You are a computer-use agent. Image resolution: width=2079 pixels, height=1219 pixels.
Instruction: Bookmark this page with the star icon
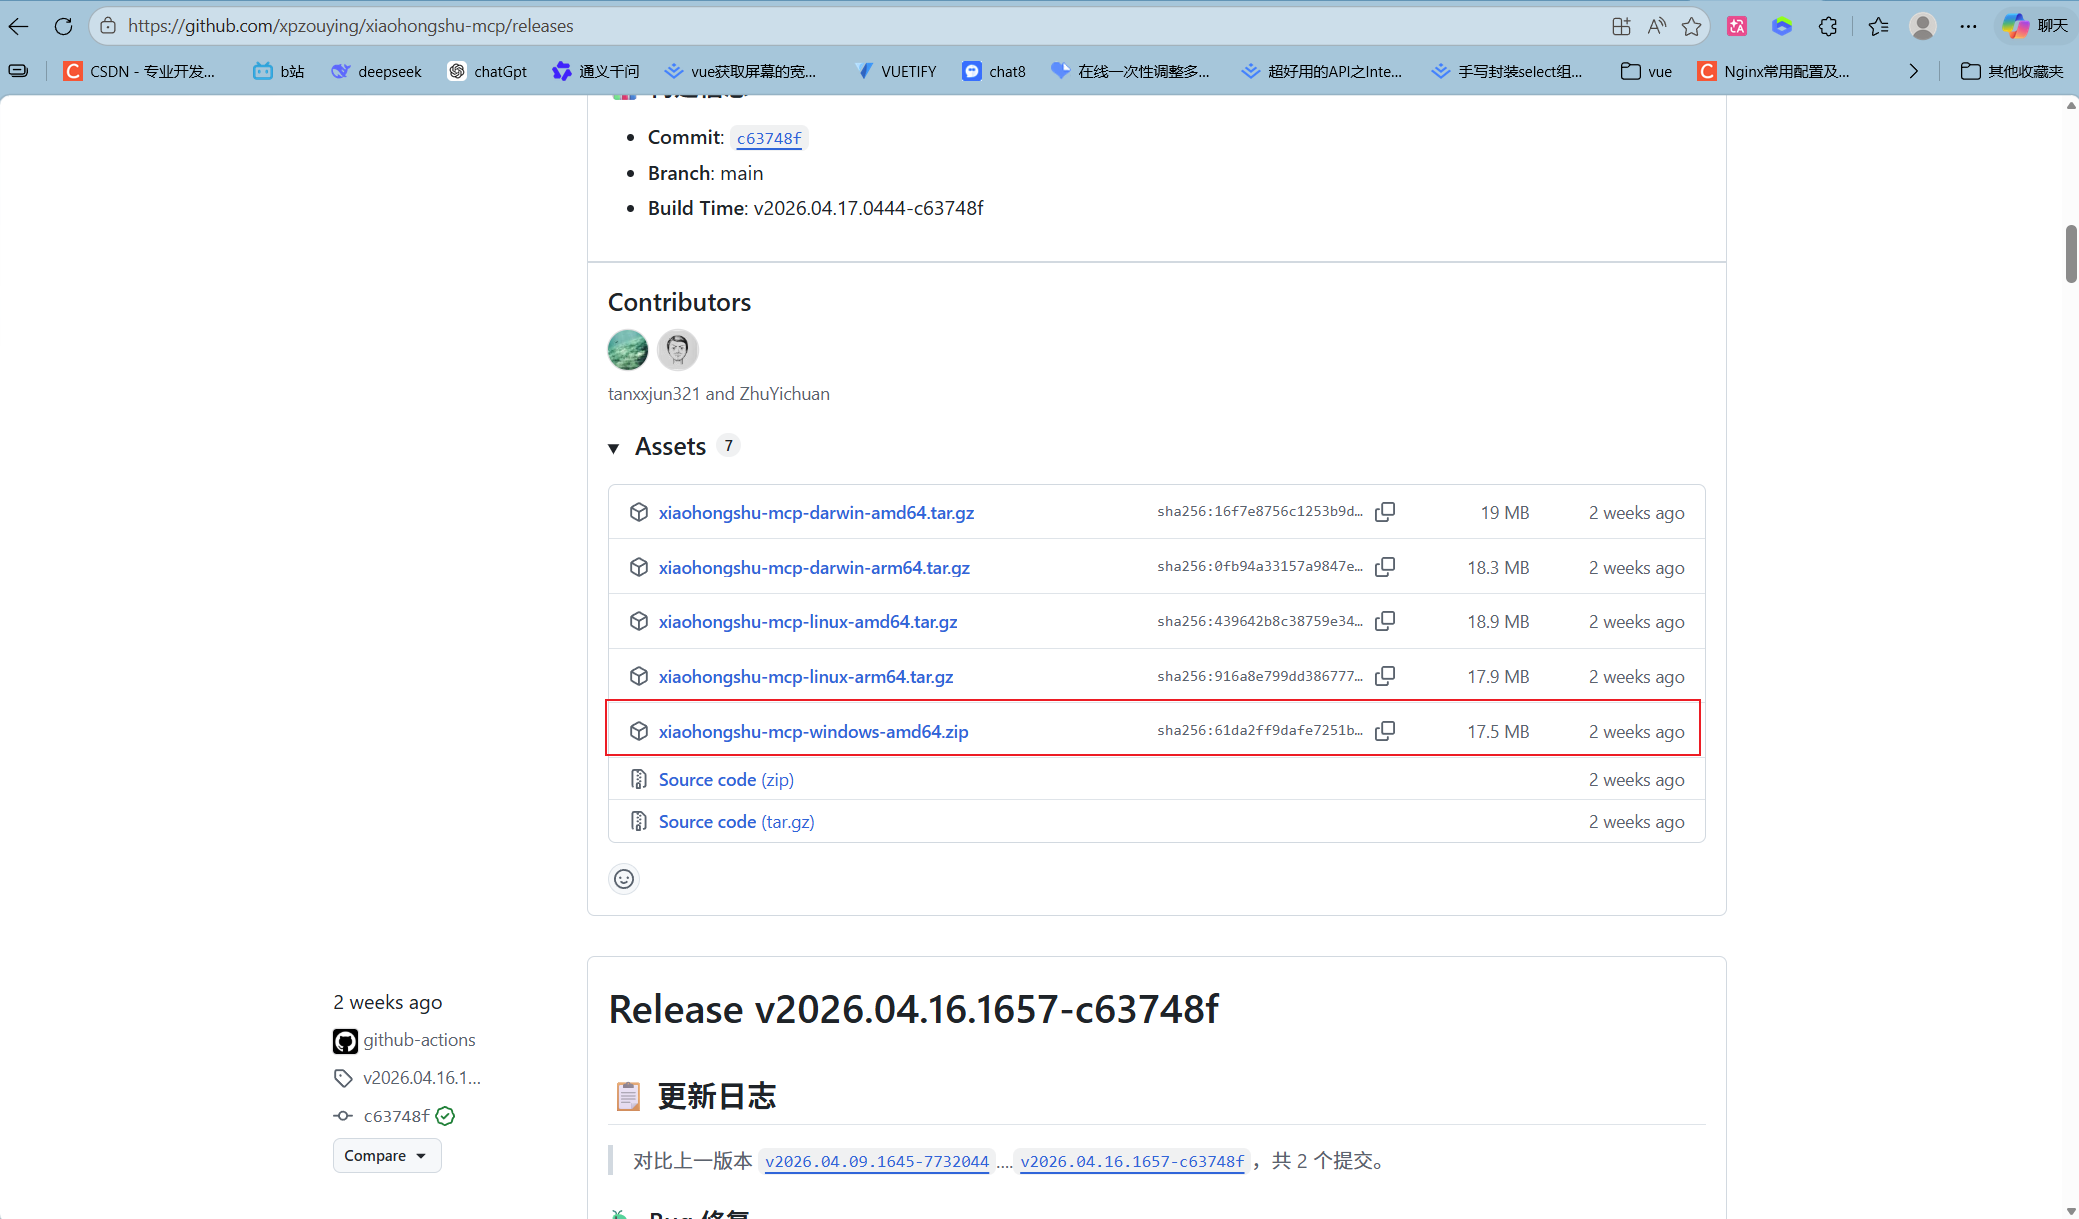click(x=1692, y=26)
